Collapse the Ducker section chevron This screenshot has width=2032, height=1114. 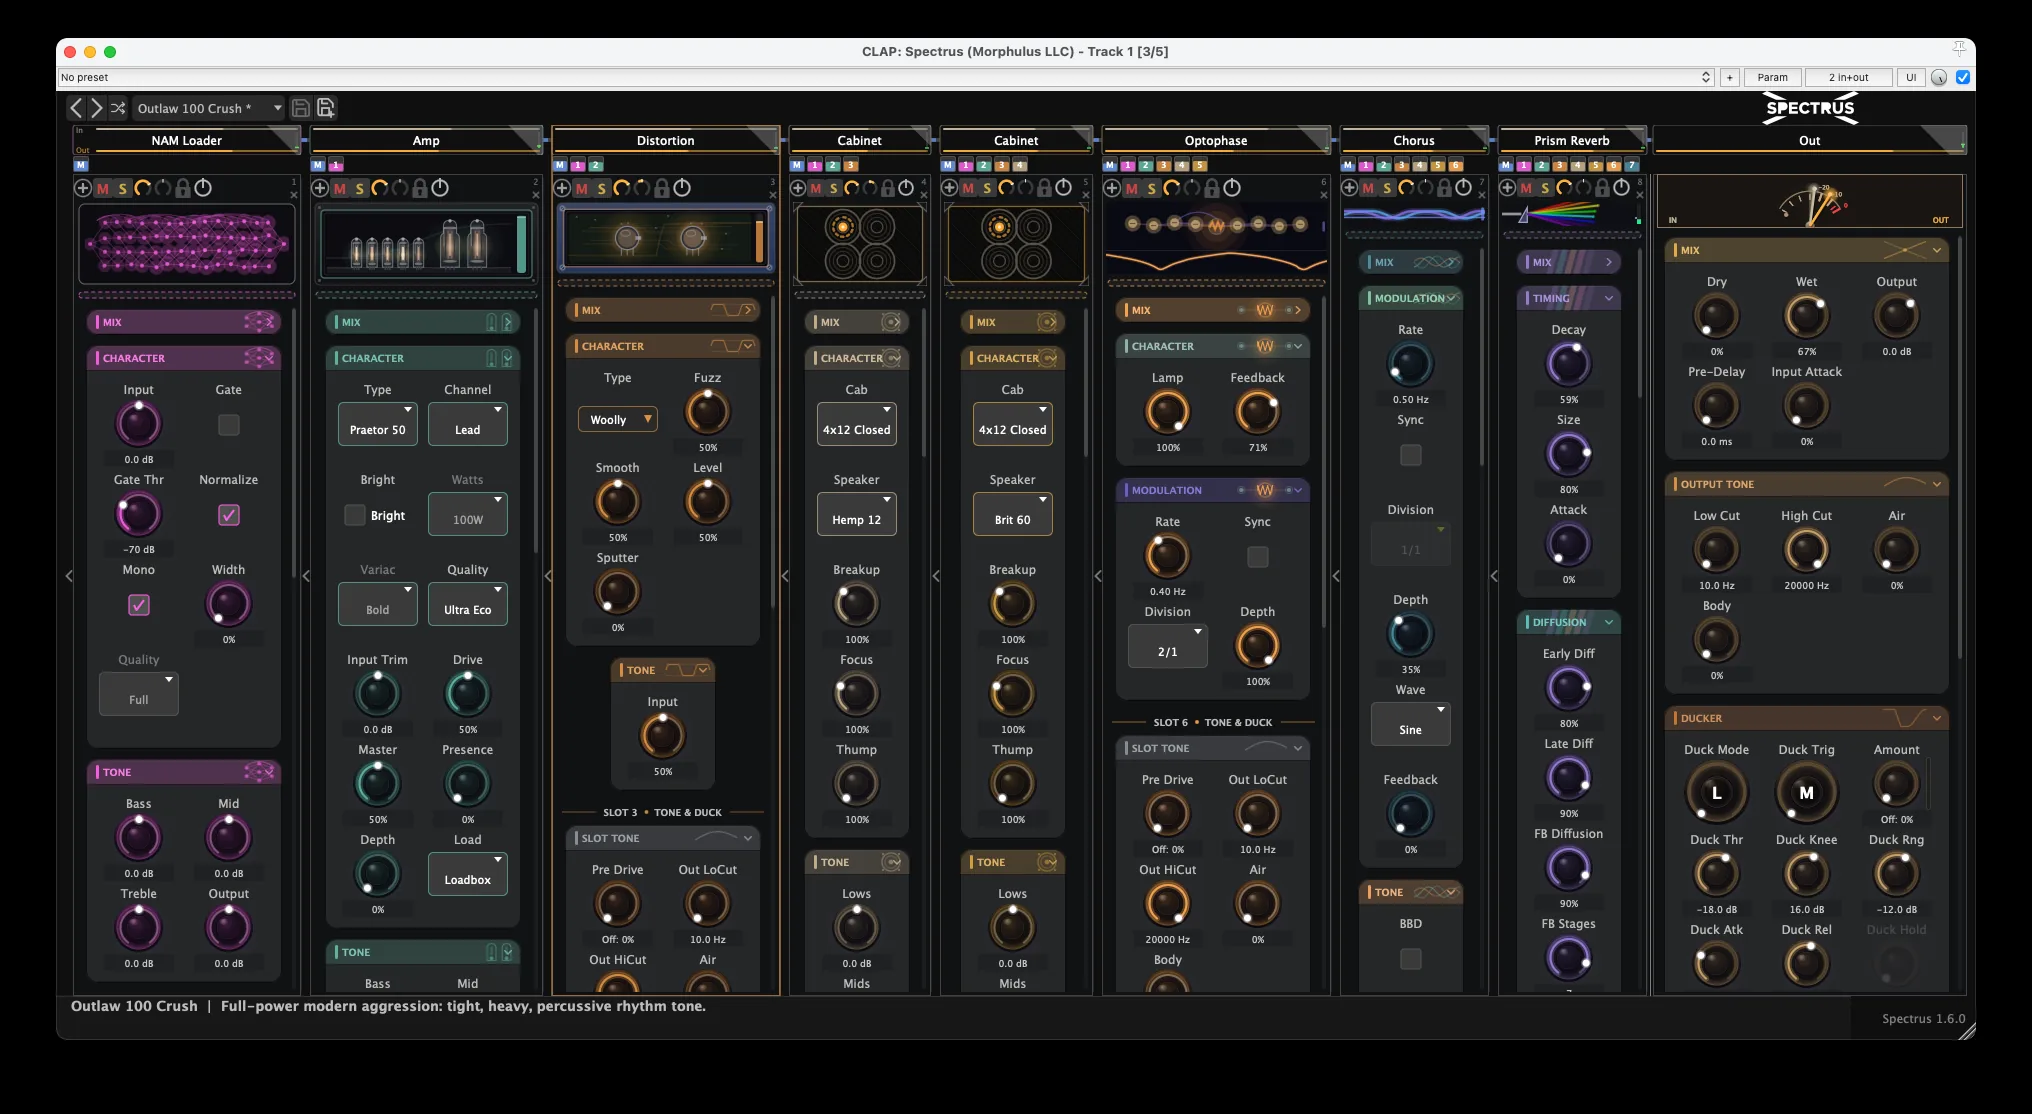point(1937,718)
